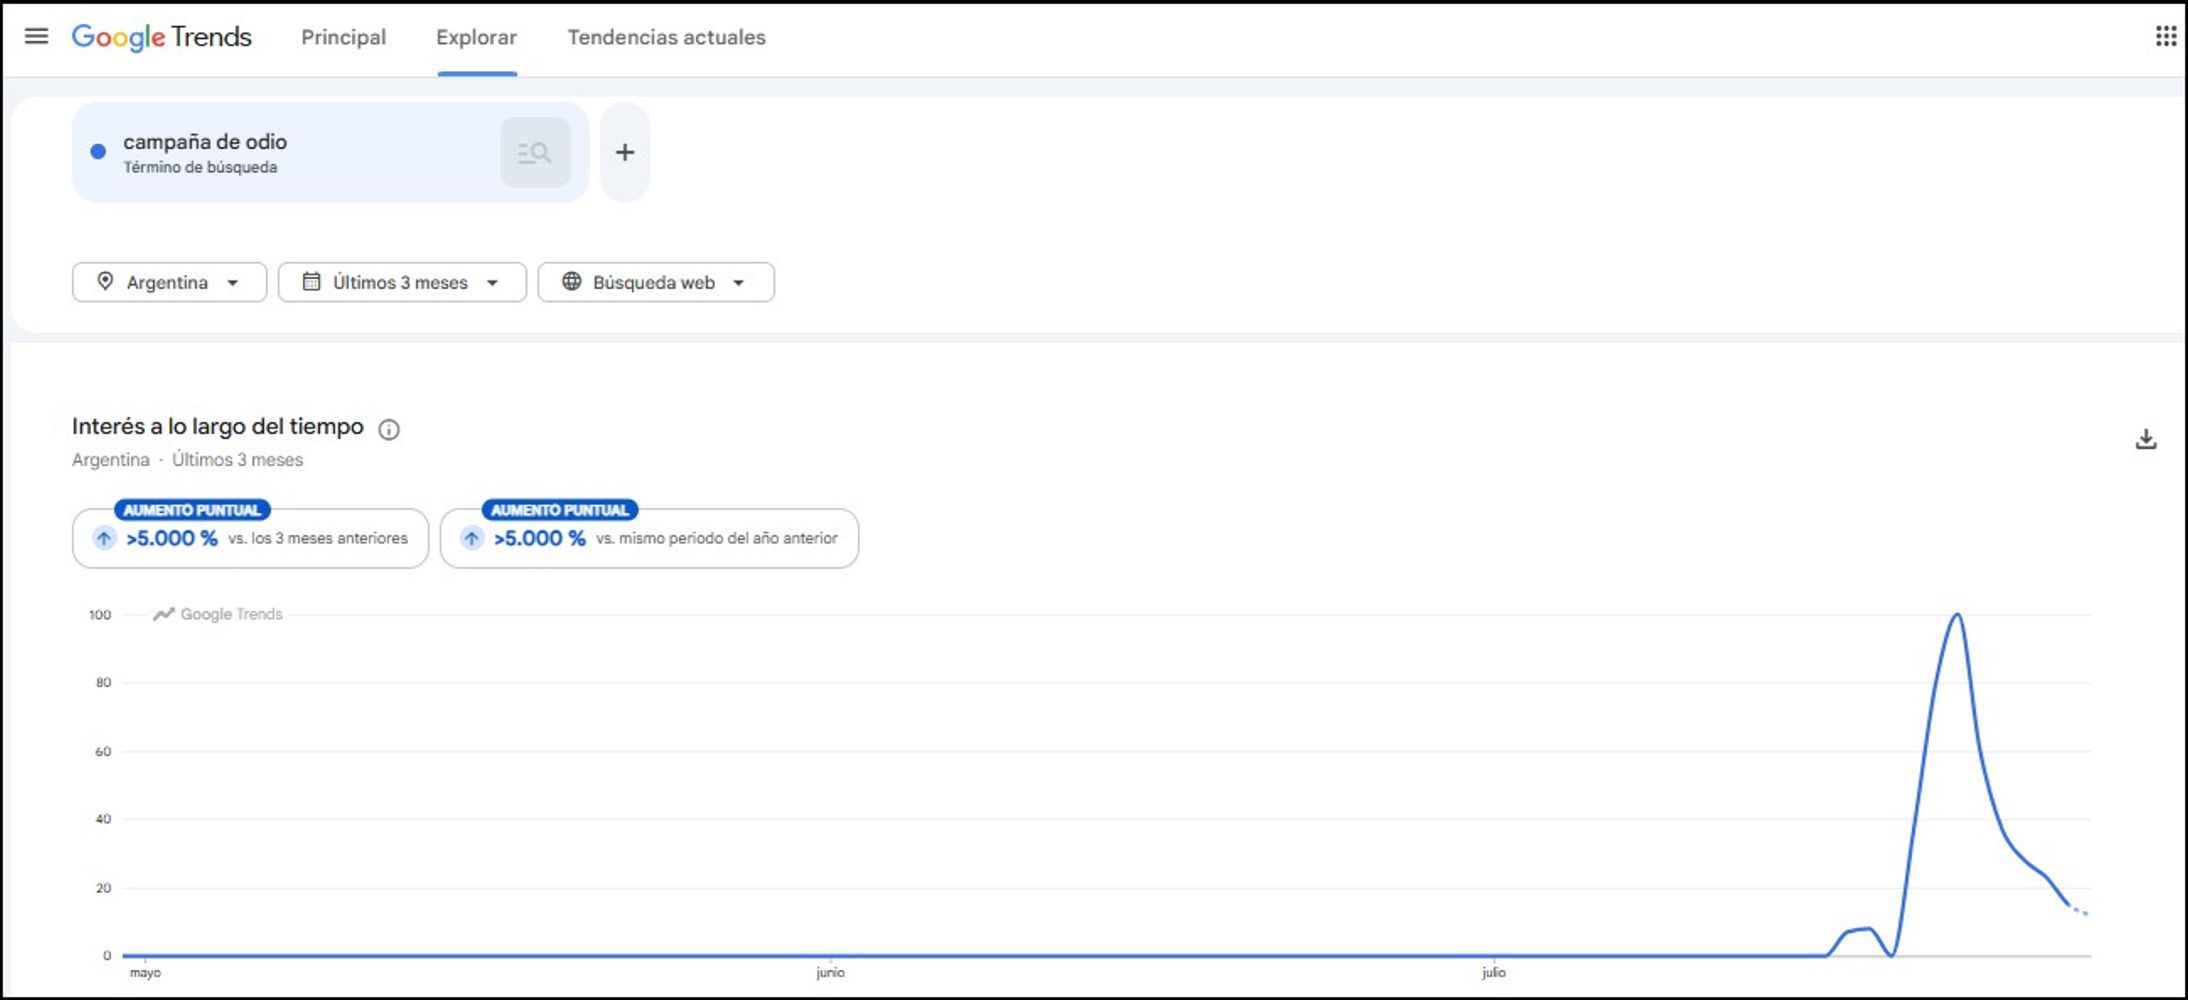Image resolution: width=2188 pixels, height=1000 pixels.
Task: Select the Explorar tab
Action: (476, 37)
